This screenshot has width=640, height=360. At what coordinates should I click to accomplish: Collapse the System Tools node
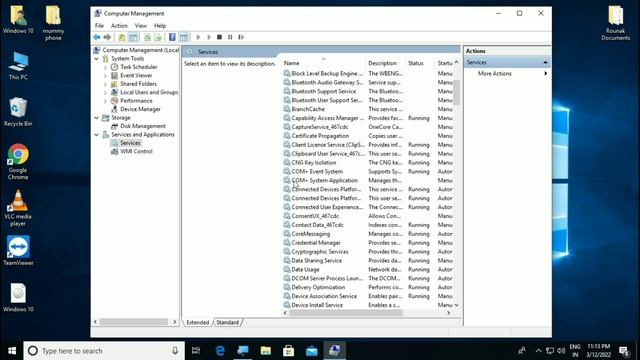pos(97,59)
